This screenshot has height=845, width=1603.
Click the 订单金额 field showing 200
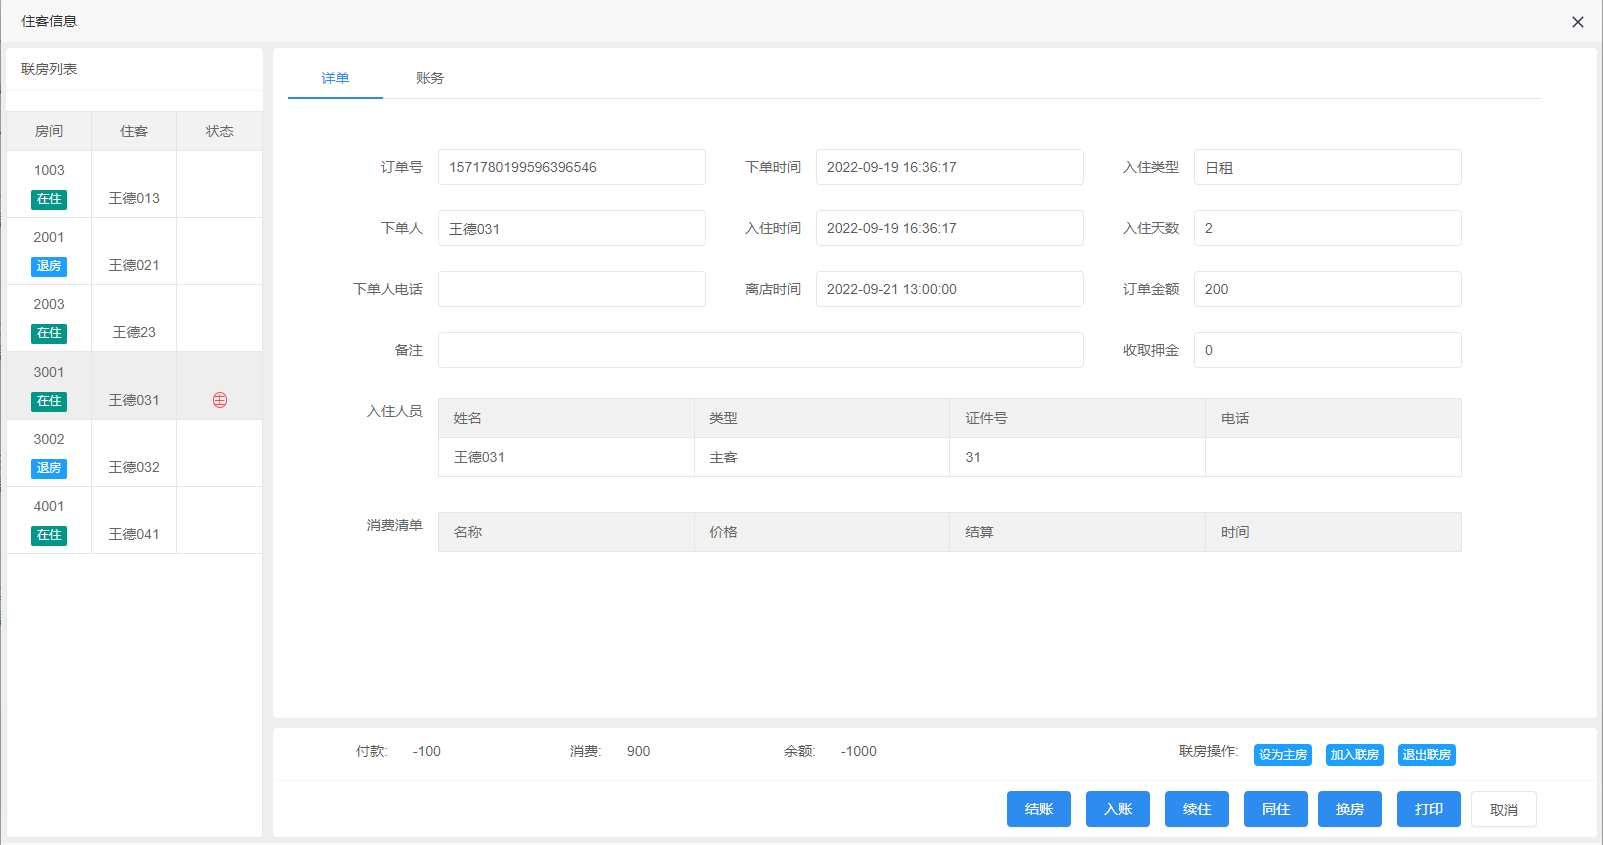[x=1328, y=289]
